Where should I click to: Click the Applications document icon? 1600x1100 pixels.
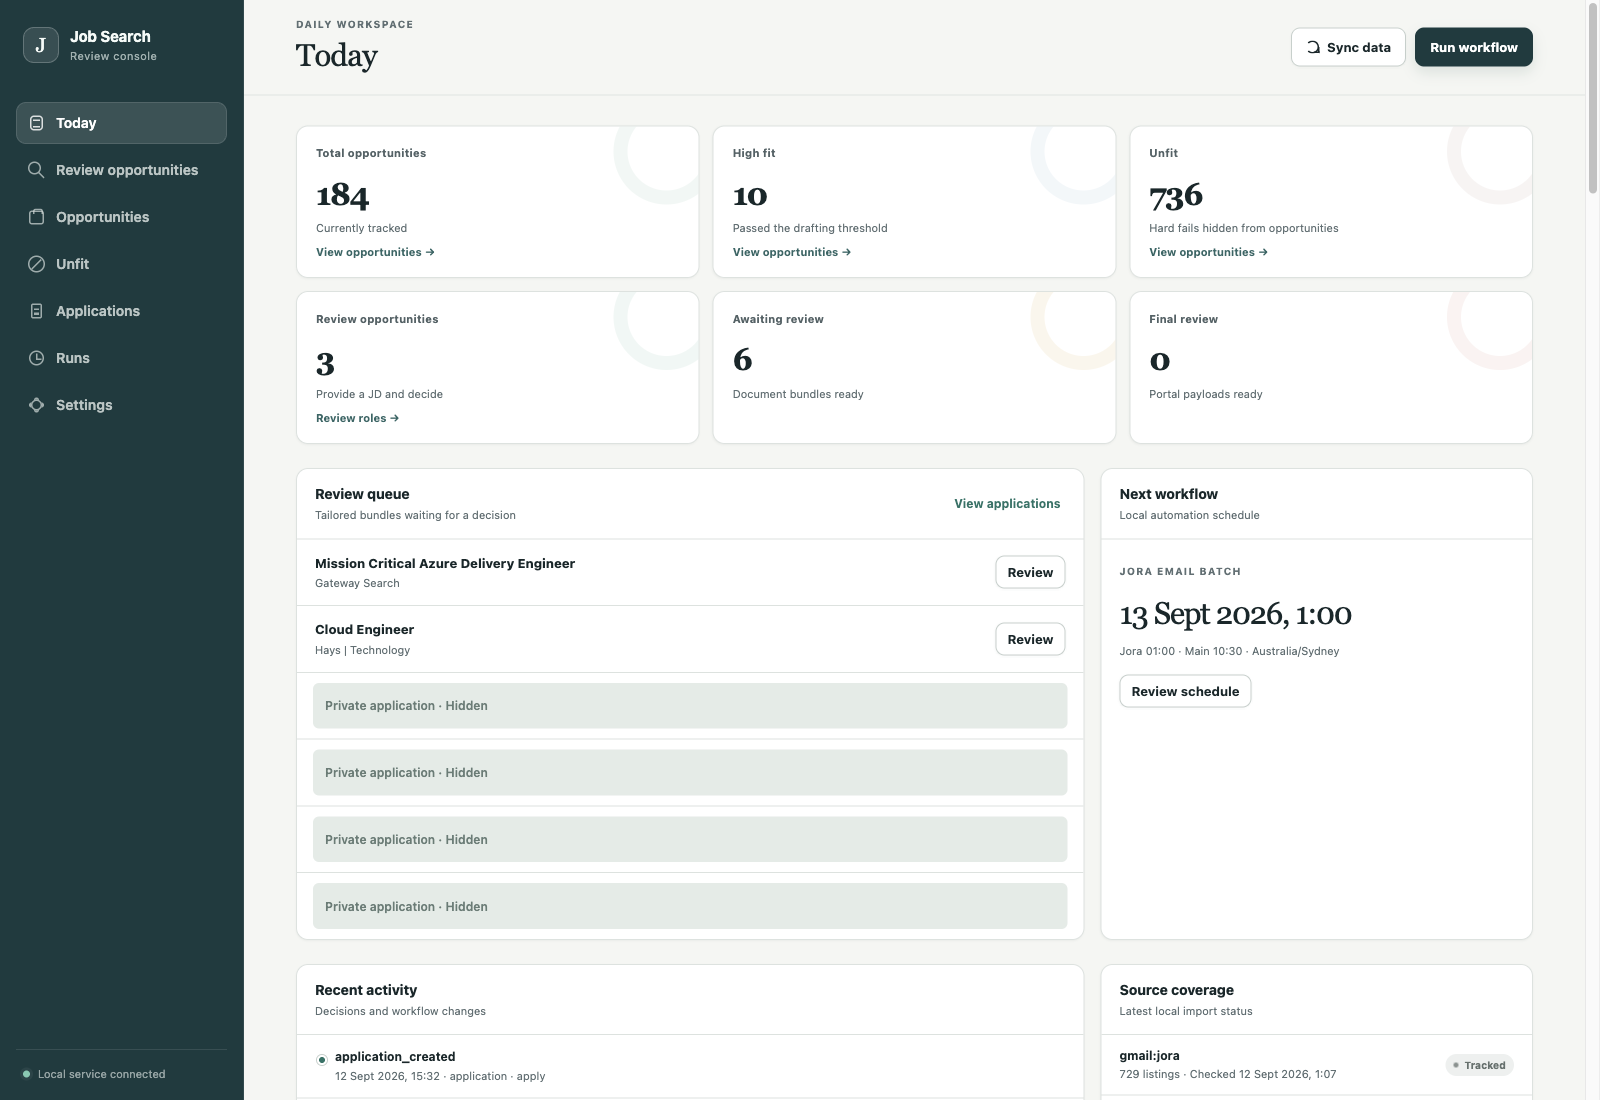coord(37,311)
